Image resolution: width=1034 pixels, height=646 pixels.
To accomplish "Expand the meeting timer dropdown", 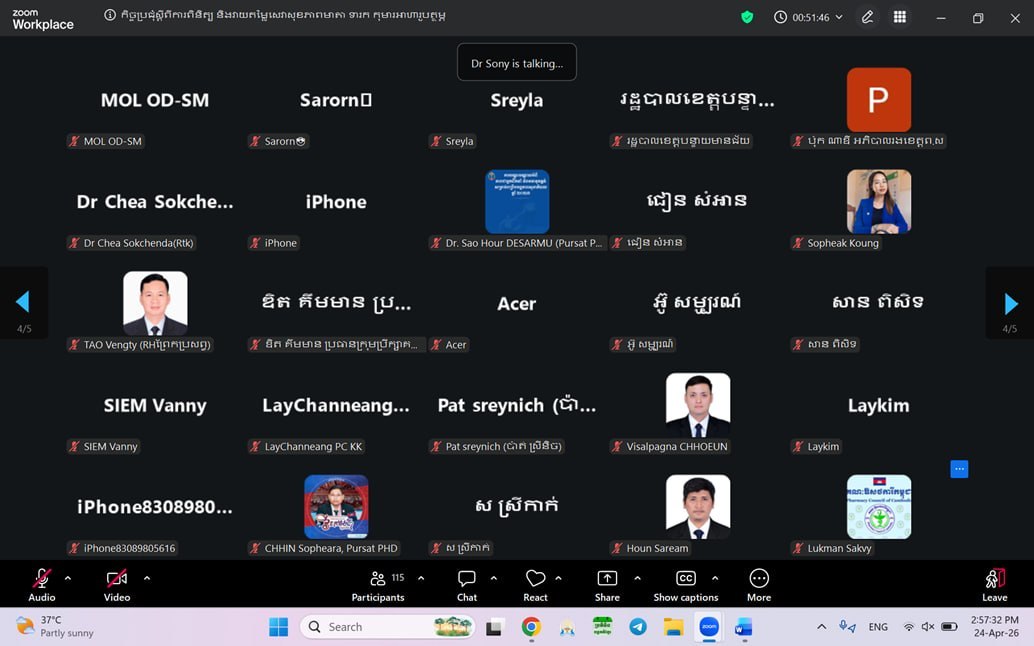I will coord(839,17).
